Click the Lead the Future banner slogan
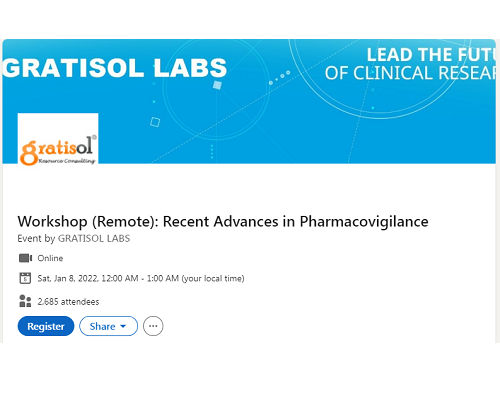 (411, 64)
